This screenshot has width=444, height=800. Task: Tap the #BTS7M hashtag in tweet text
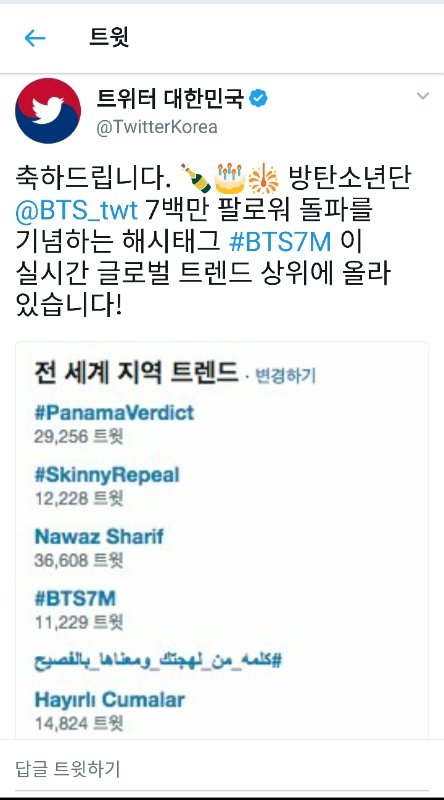point(280,241)
